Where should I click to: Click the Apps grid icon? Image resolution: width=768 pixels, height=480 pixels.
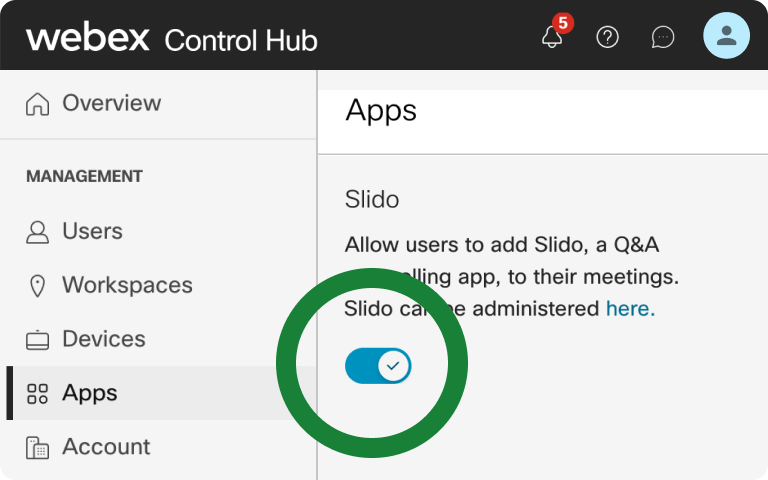pos(38,394)
